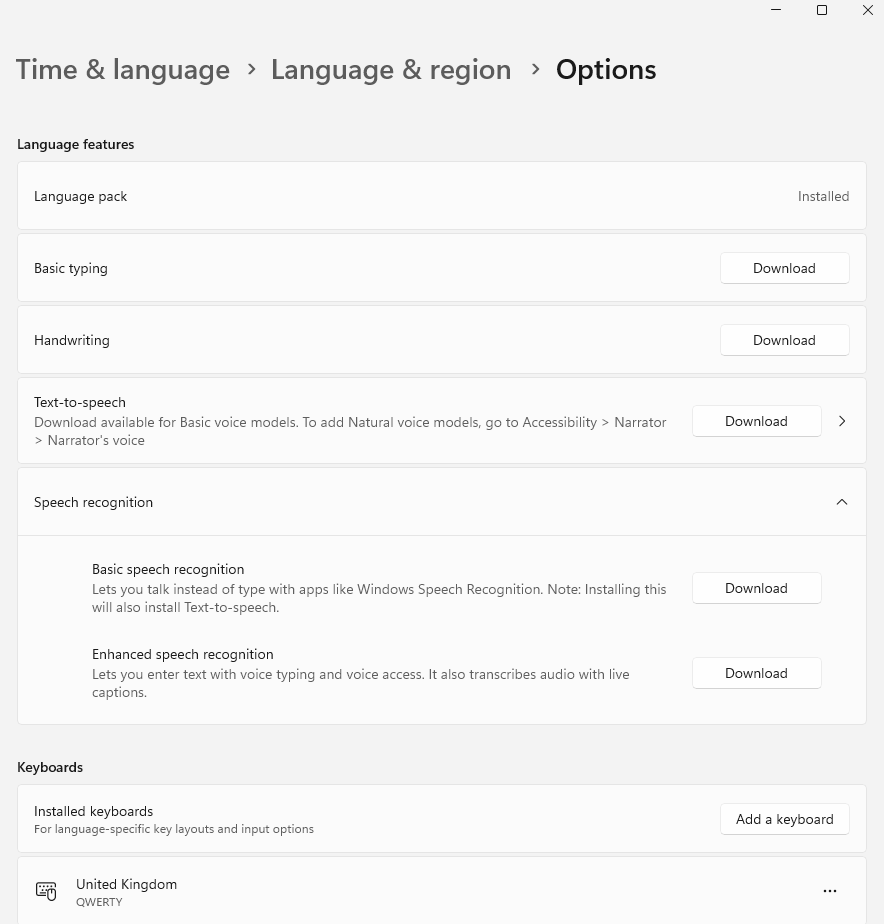The height and width of the screenshot is (924, 884).
Task: Minimize the Settings window
Action: click(x=776, y=10)
